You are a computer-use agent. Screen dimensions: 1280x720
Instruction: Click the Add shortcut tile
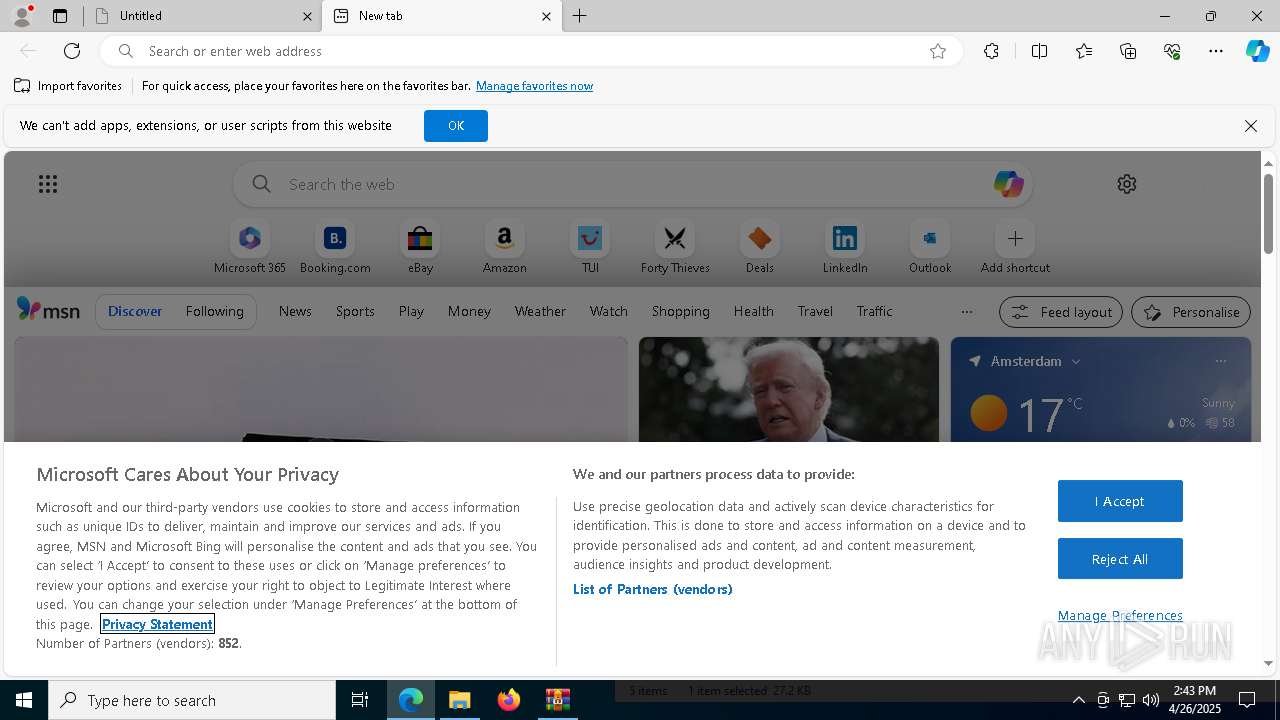point(1015,247)
